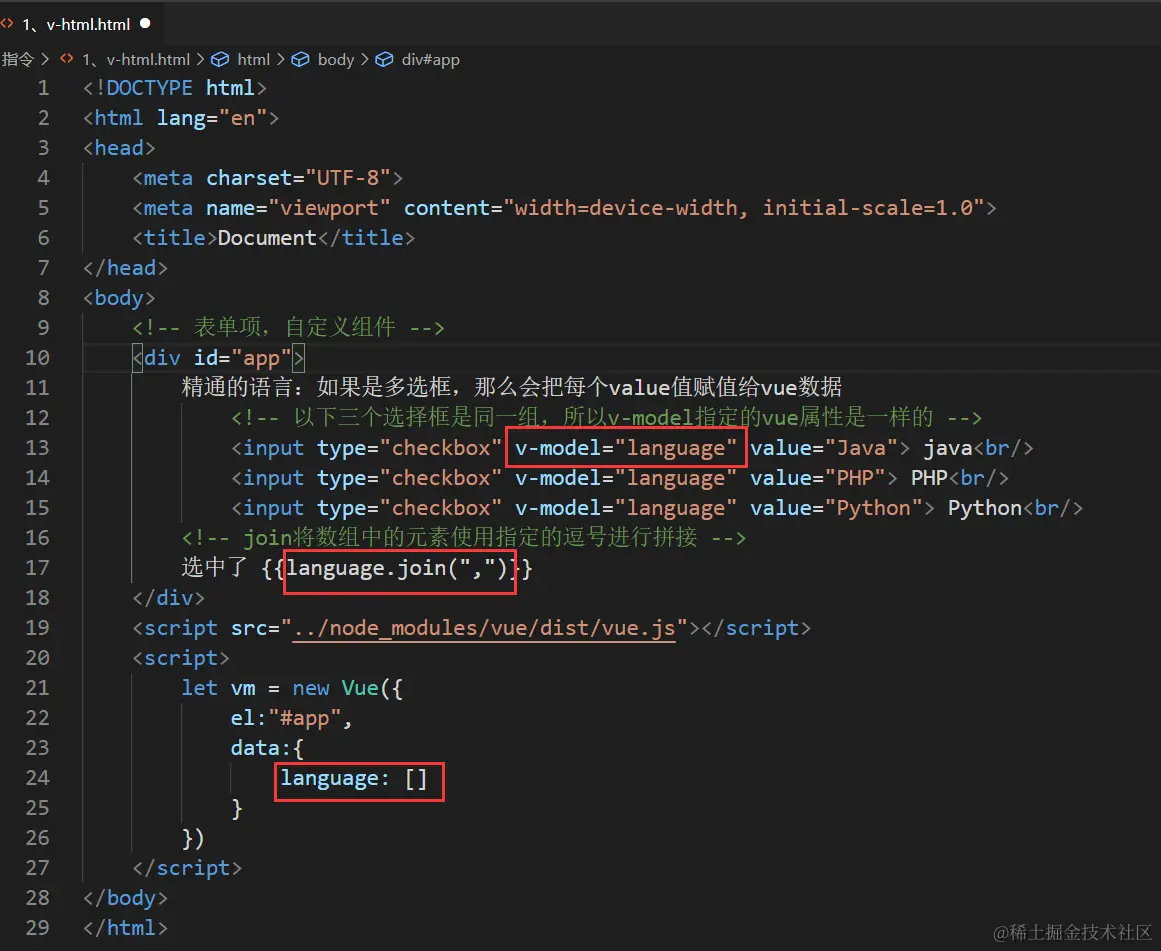
Task: Click v-model="language" on line 13
Action: [626, 447]
